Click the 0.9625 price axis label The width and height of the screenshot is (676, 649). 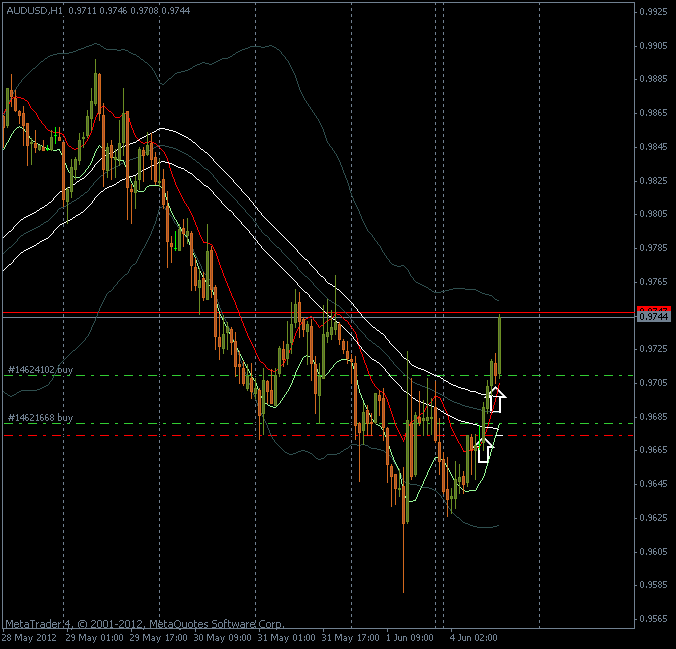click(x=654, y=517)
